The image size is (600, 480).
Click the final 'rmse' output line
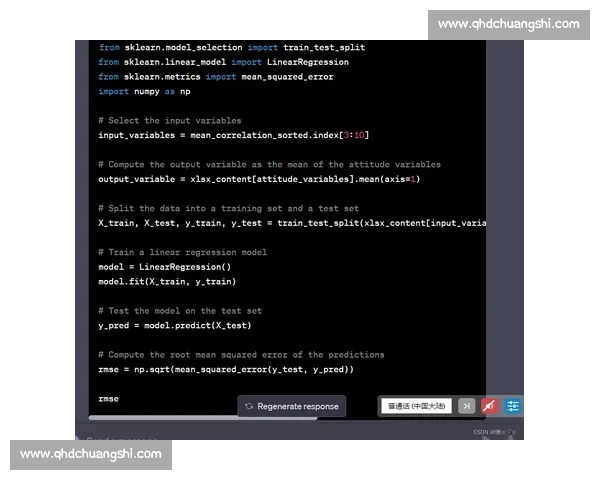point(108,399)
